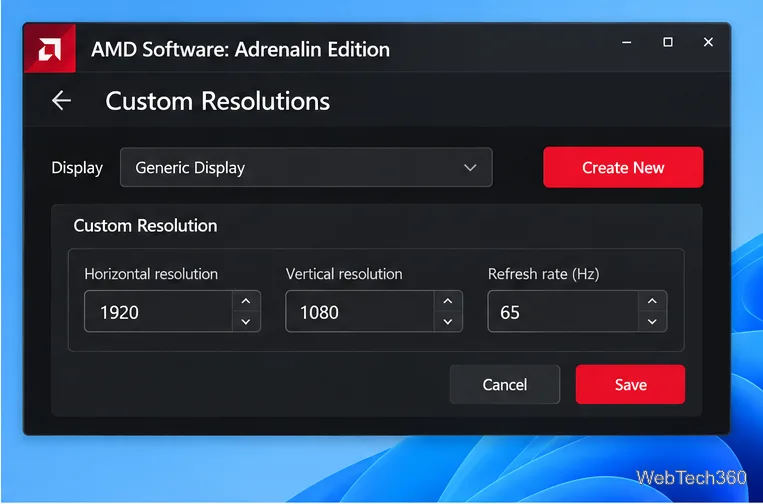Increase vertical resolution with up arrow
This screenshot has width=763, height=504.
click(448, 301)
